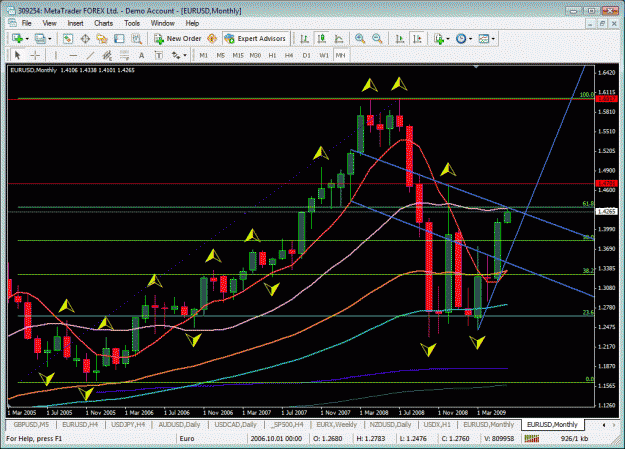The image size is (625, 449).
Task: Toggle the Terminal panel icon
Action: coord(119,39)
